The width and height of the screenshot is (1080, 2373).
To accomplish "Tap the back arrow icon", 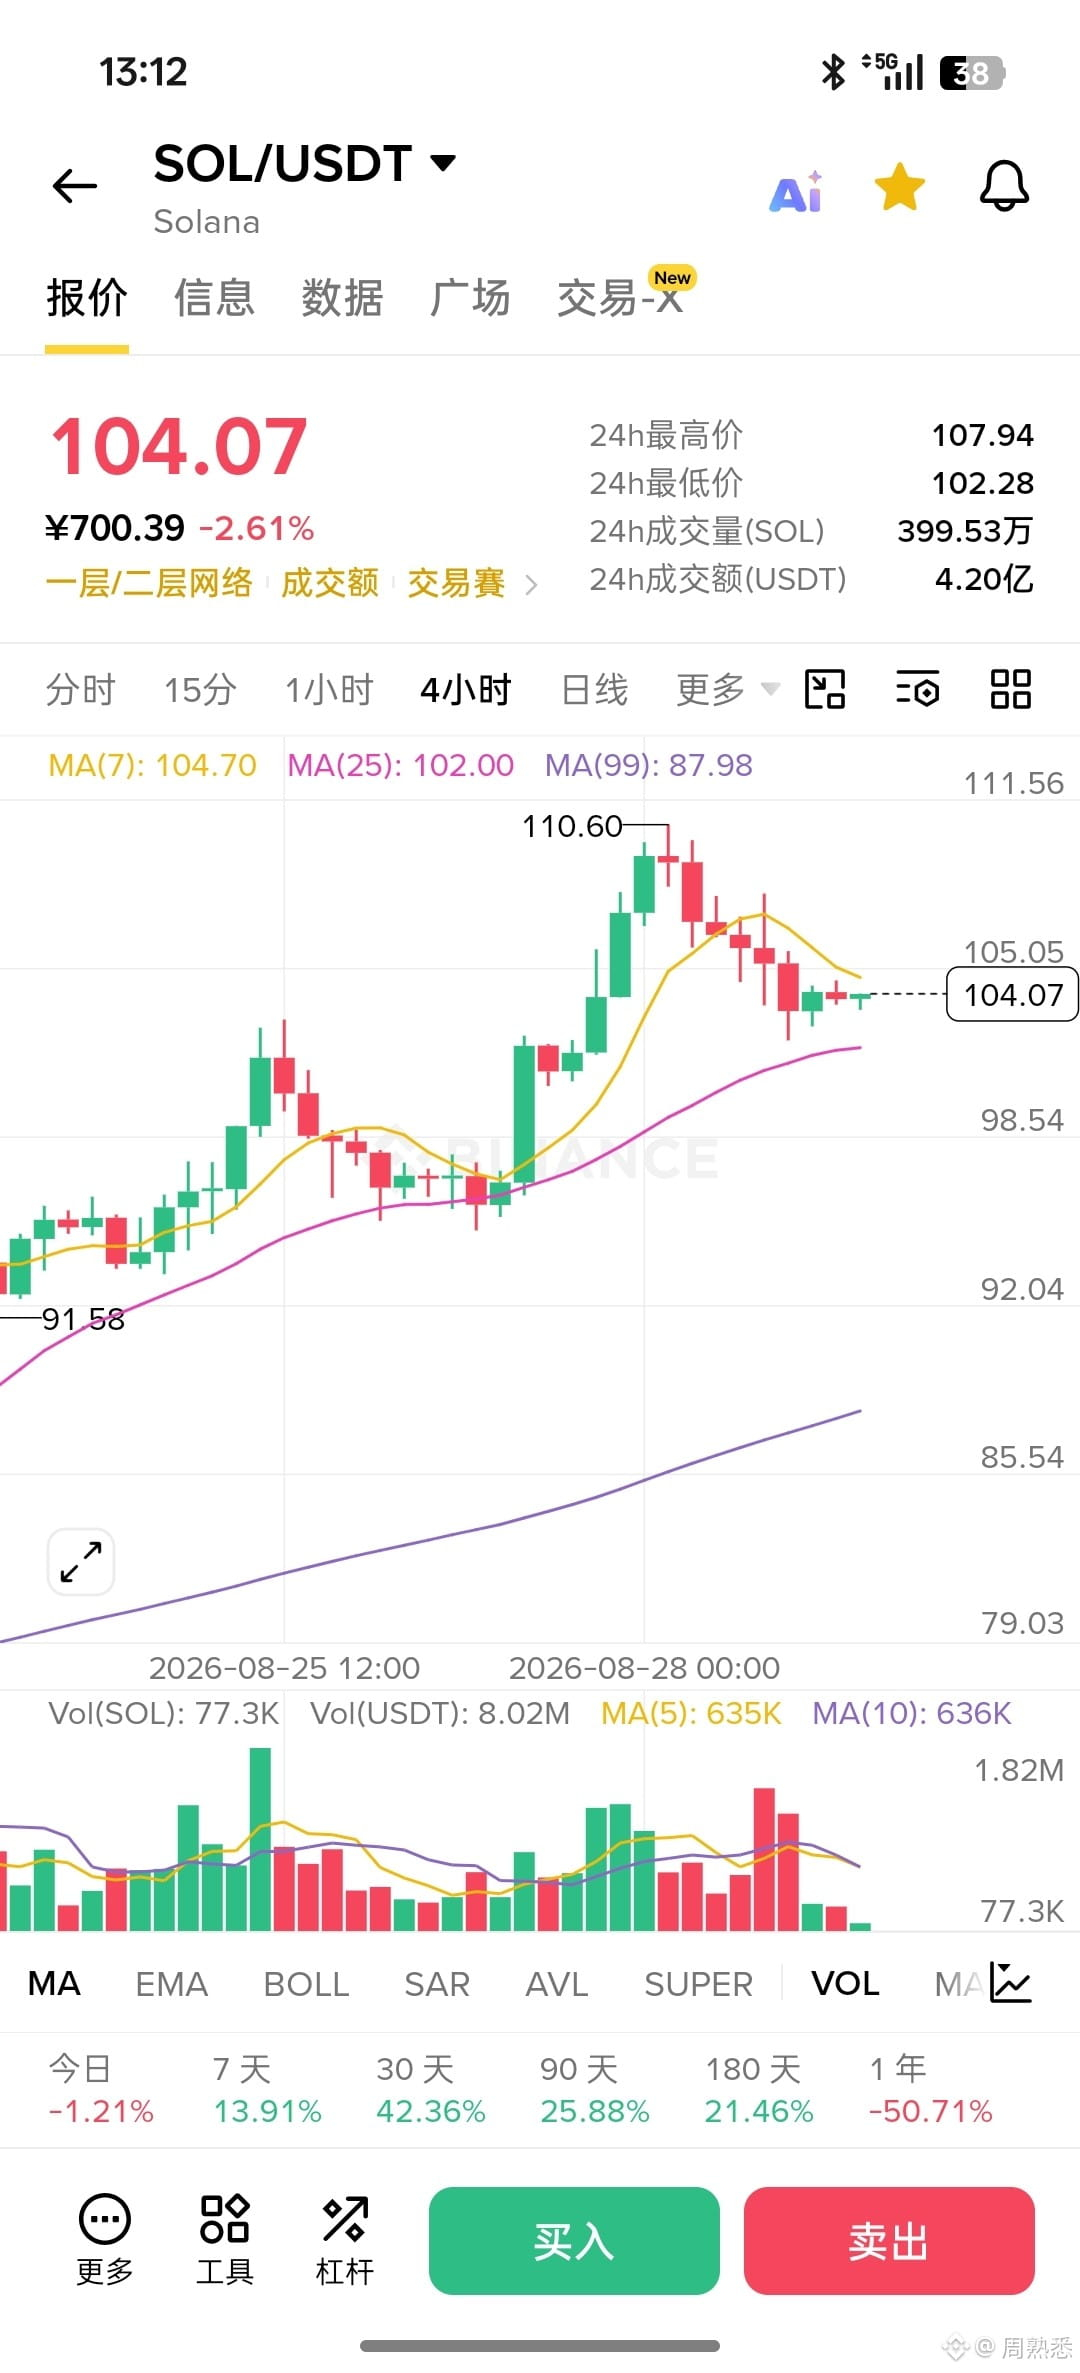I will point(75,186).
